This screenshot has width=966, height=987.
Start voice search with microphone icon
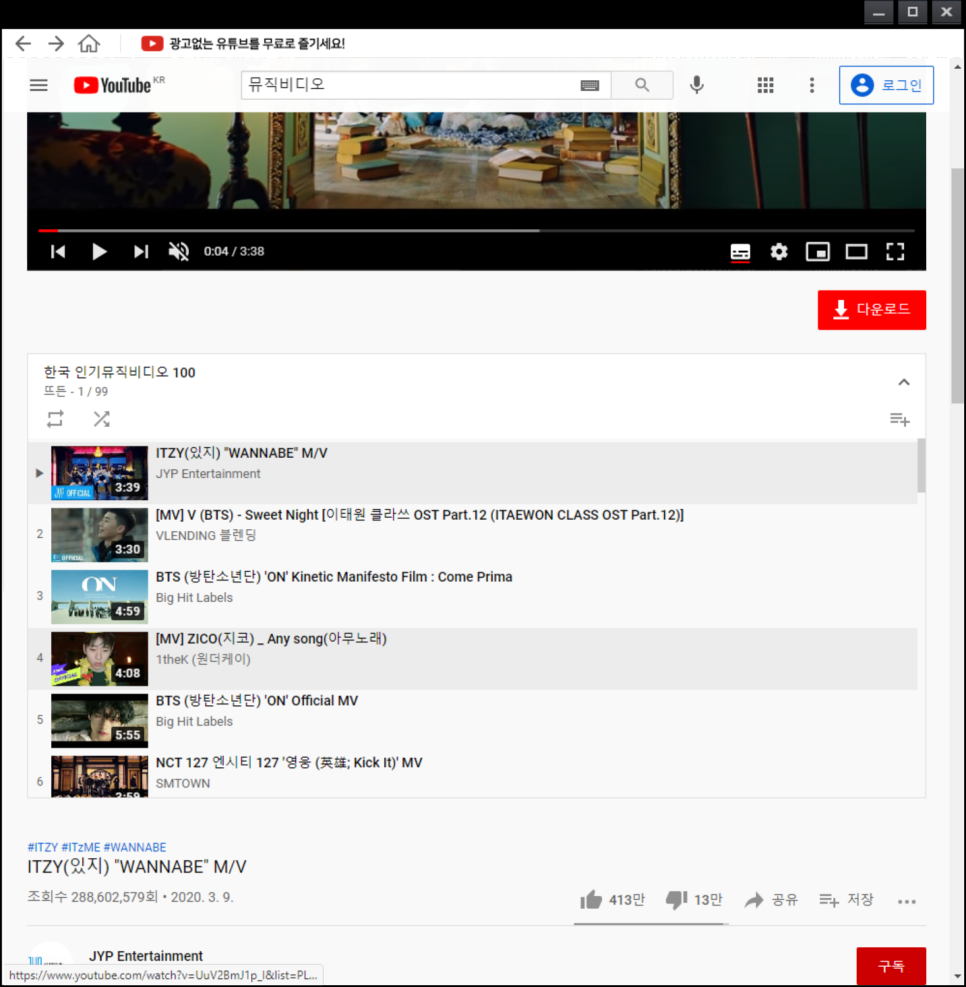pyautogui.click(x=697, y=85)
